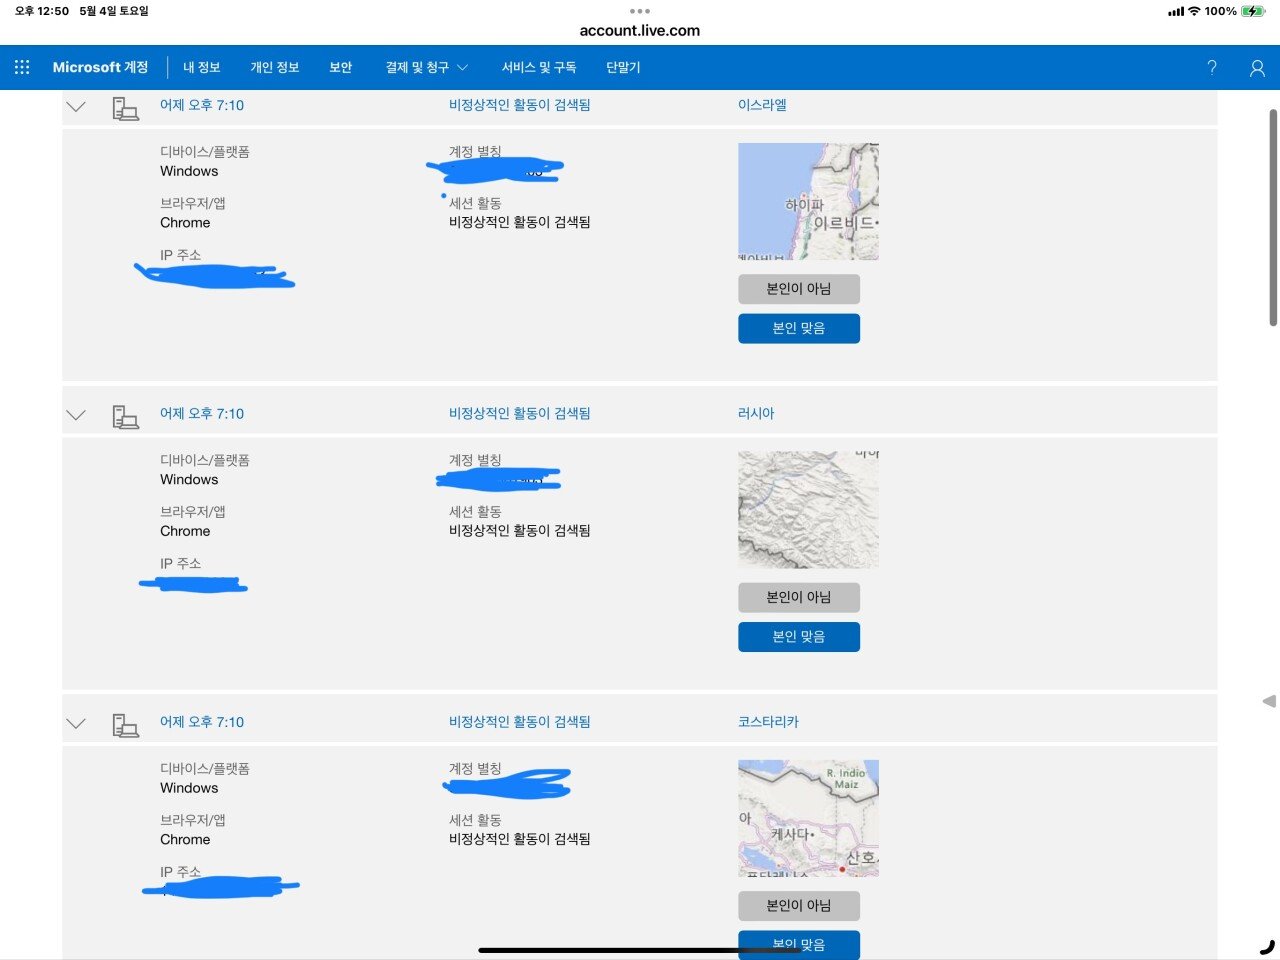The height and width of the screenshot is (960, 1280).
Task: Click the vertical page scrollbar on right
Action: pyautogui.click(x=1273, y=217)
